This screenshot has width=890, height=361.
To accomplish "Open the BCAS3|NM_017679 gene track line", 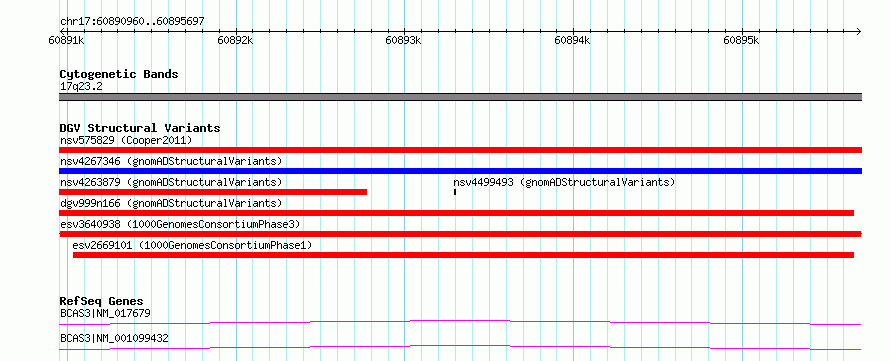I will [x=460, y=322].
